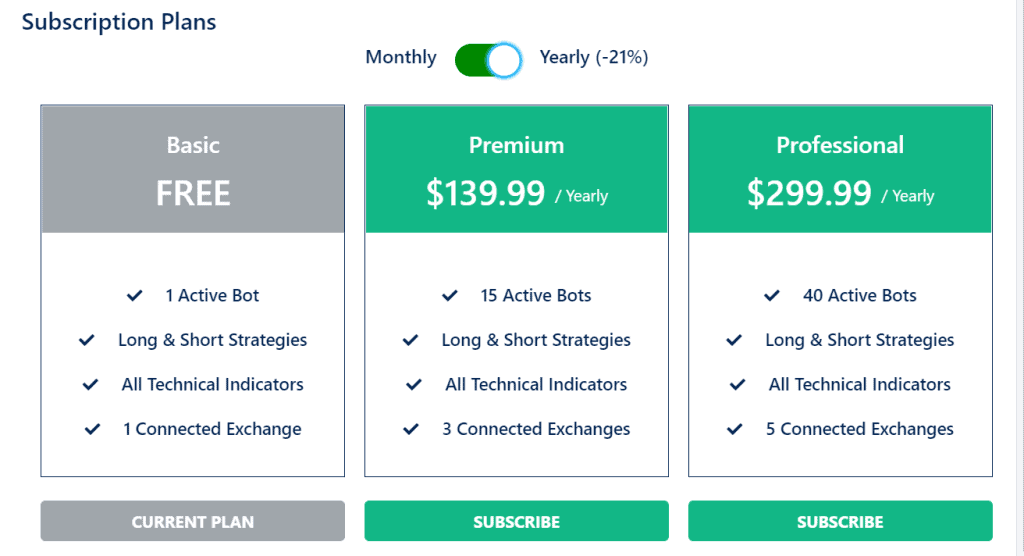
Task: Click checkmark beside 1 Connected Exchange
Action: coord(93,429)
